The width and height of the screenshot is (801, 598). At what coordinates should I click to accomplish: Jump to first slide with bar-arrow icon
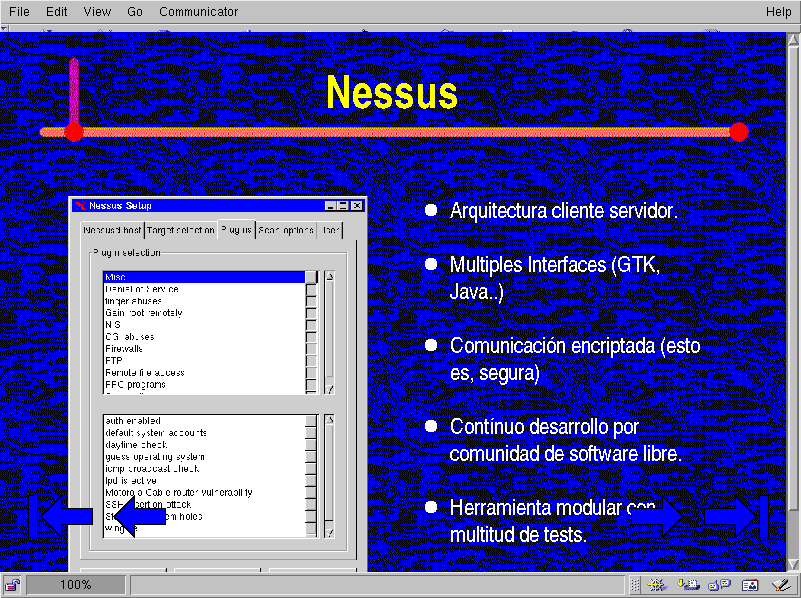(x=60, y=516)
